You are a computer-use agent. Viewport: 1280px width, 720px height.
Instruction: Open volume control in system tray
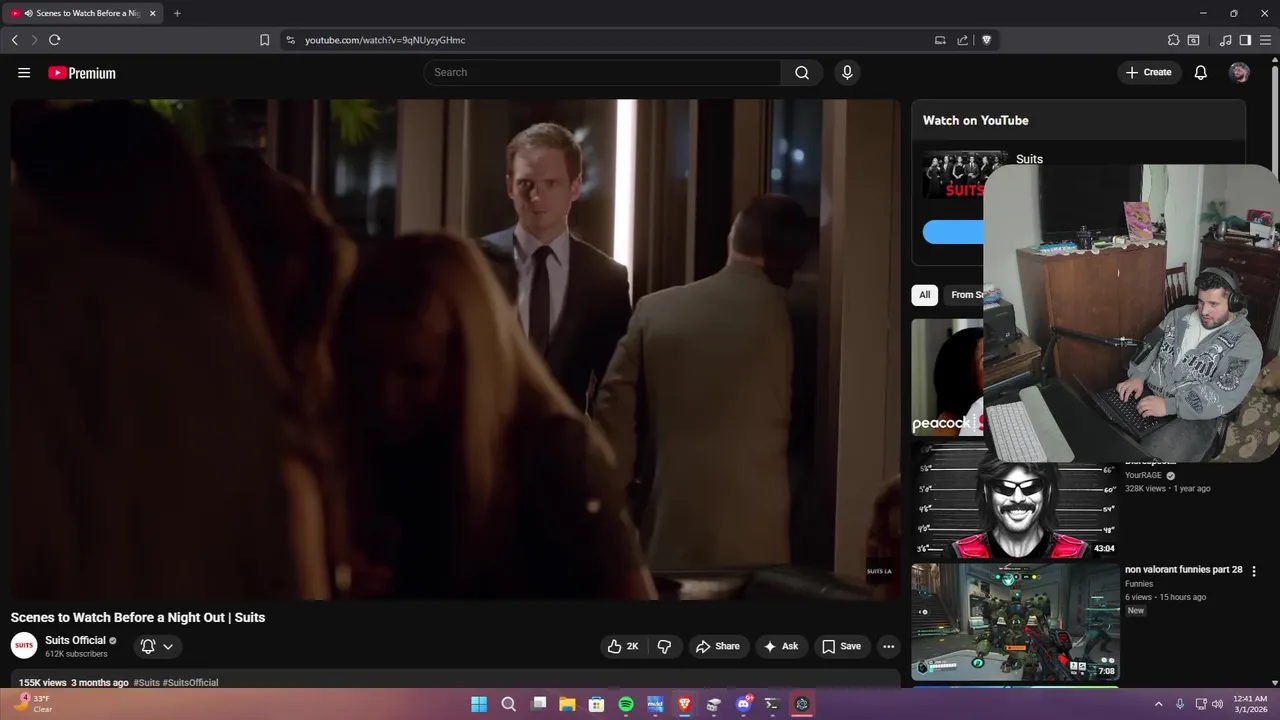pyautogui.click(x=1217, y=704)
